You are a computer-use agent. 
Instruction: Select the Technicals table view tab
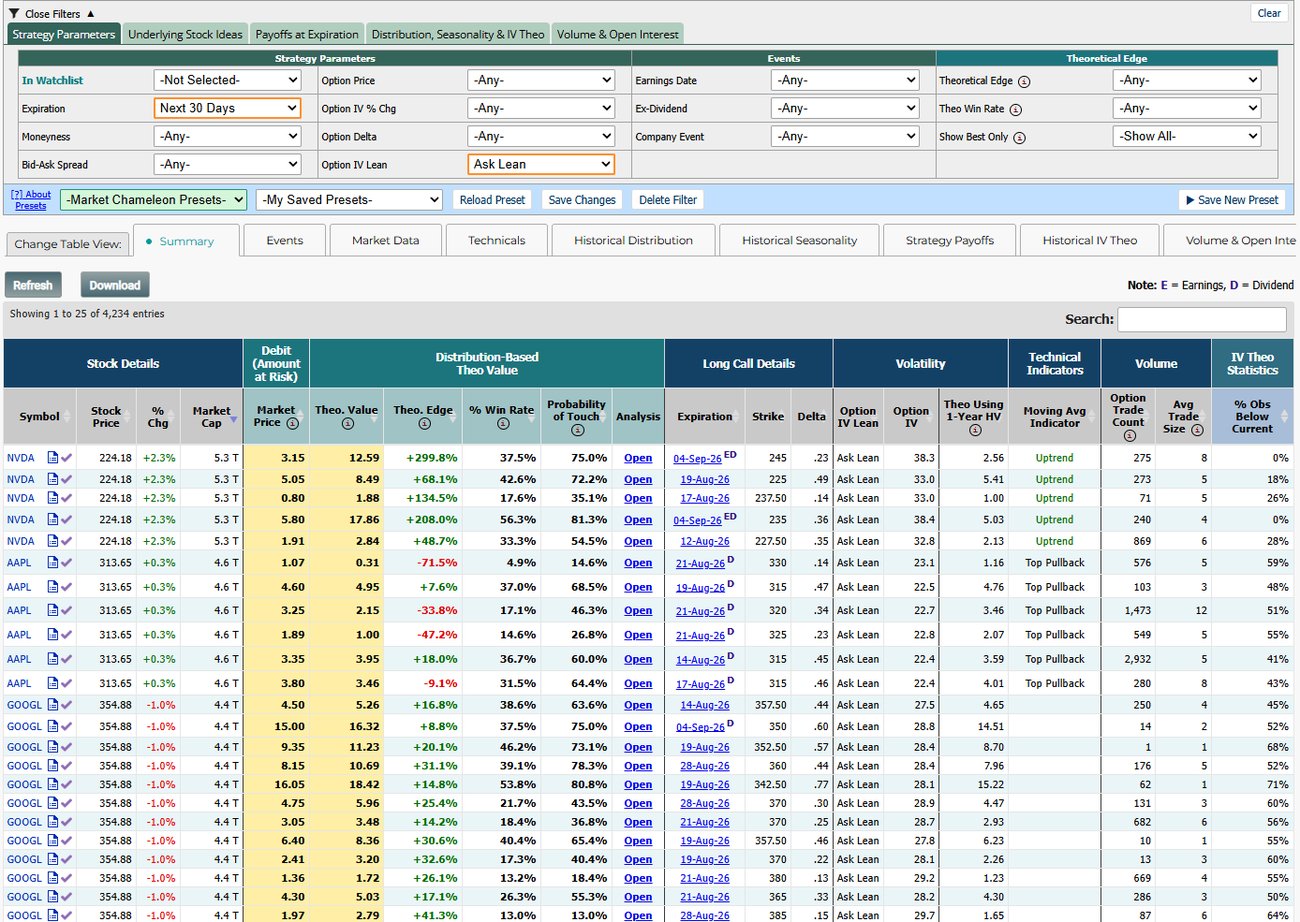tap(497, 241)
